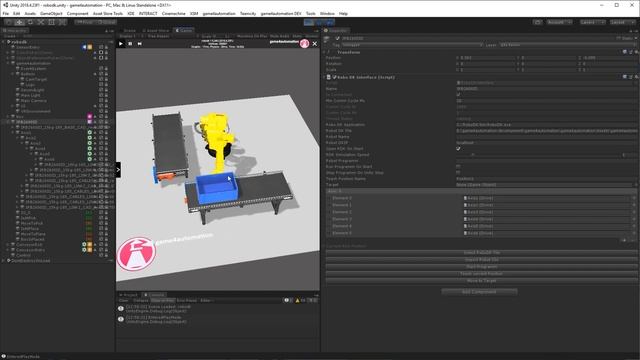Select the Move tool in toolbar
The height and width of the screenshot is (360, 640).
tap(19, 22)
